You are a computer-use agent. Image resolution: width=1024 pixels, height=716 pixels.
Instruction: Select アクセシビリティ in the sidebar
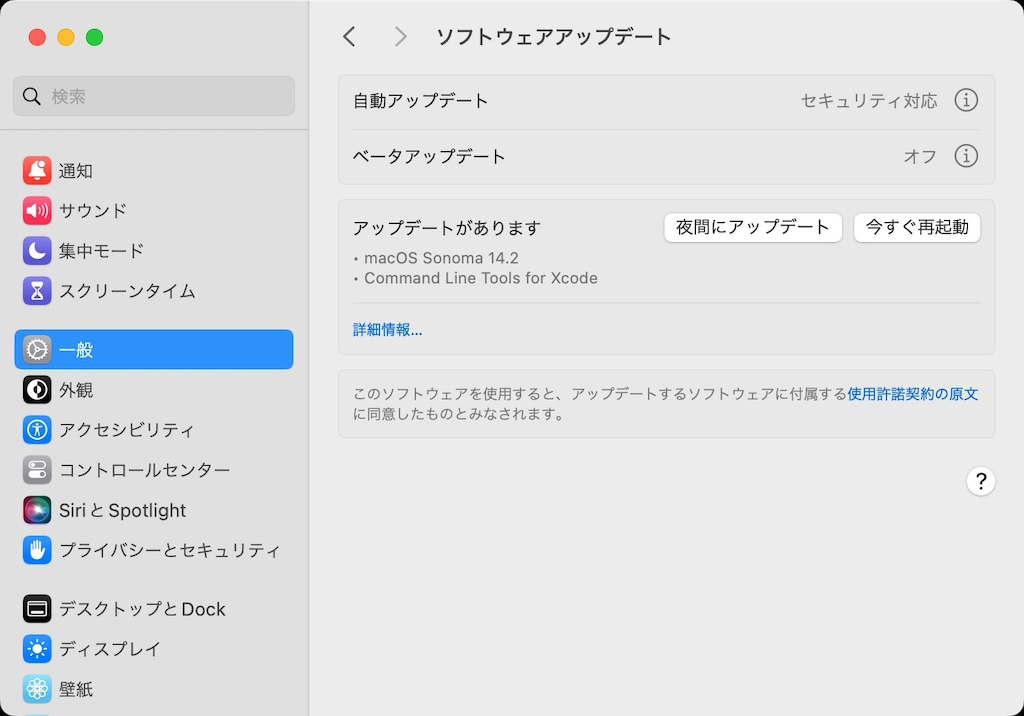click(153, 430)
